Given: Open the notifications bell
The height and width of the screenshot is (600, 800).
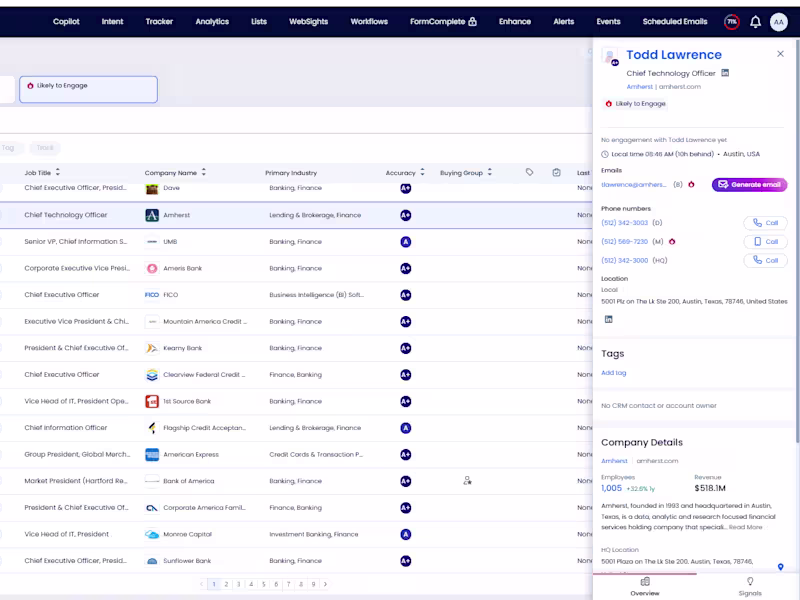Looking at the screenshot, I should pos(755,21).
